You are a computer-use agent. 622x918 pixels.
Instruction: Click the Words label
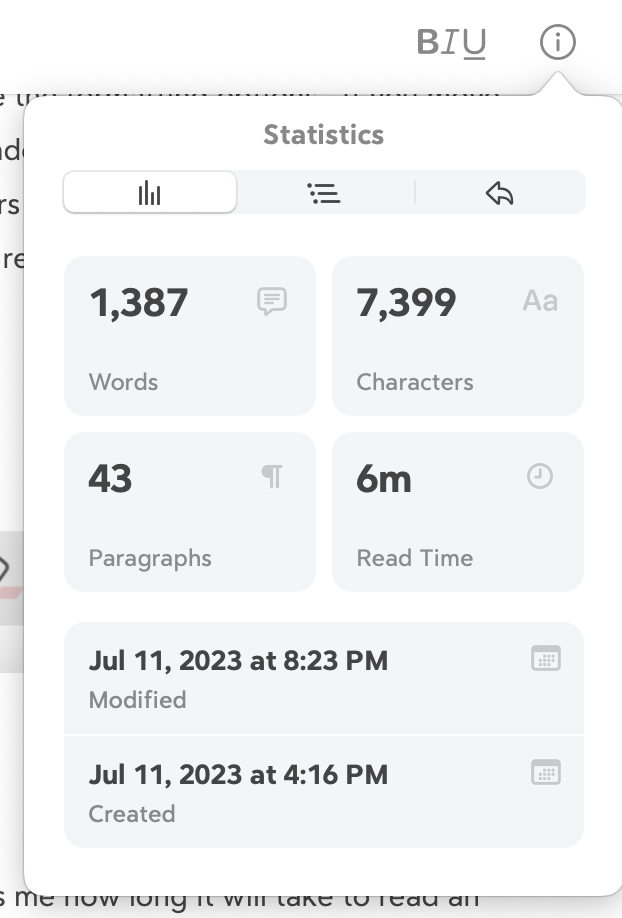coord(123,382)
